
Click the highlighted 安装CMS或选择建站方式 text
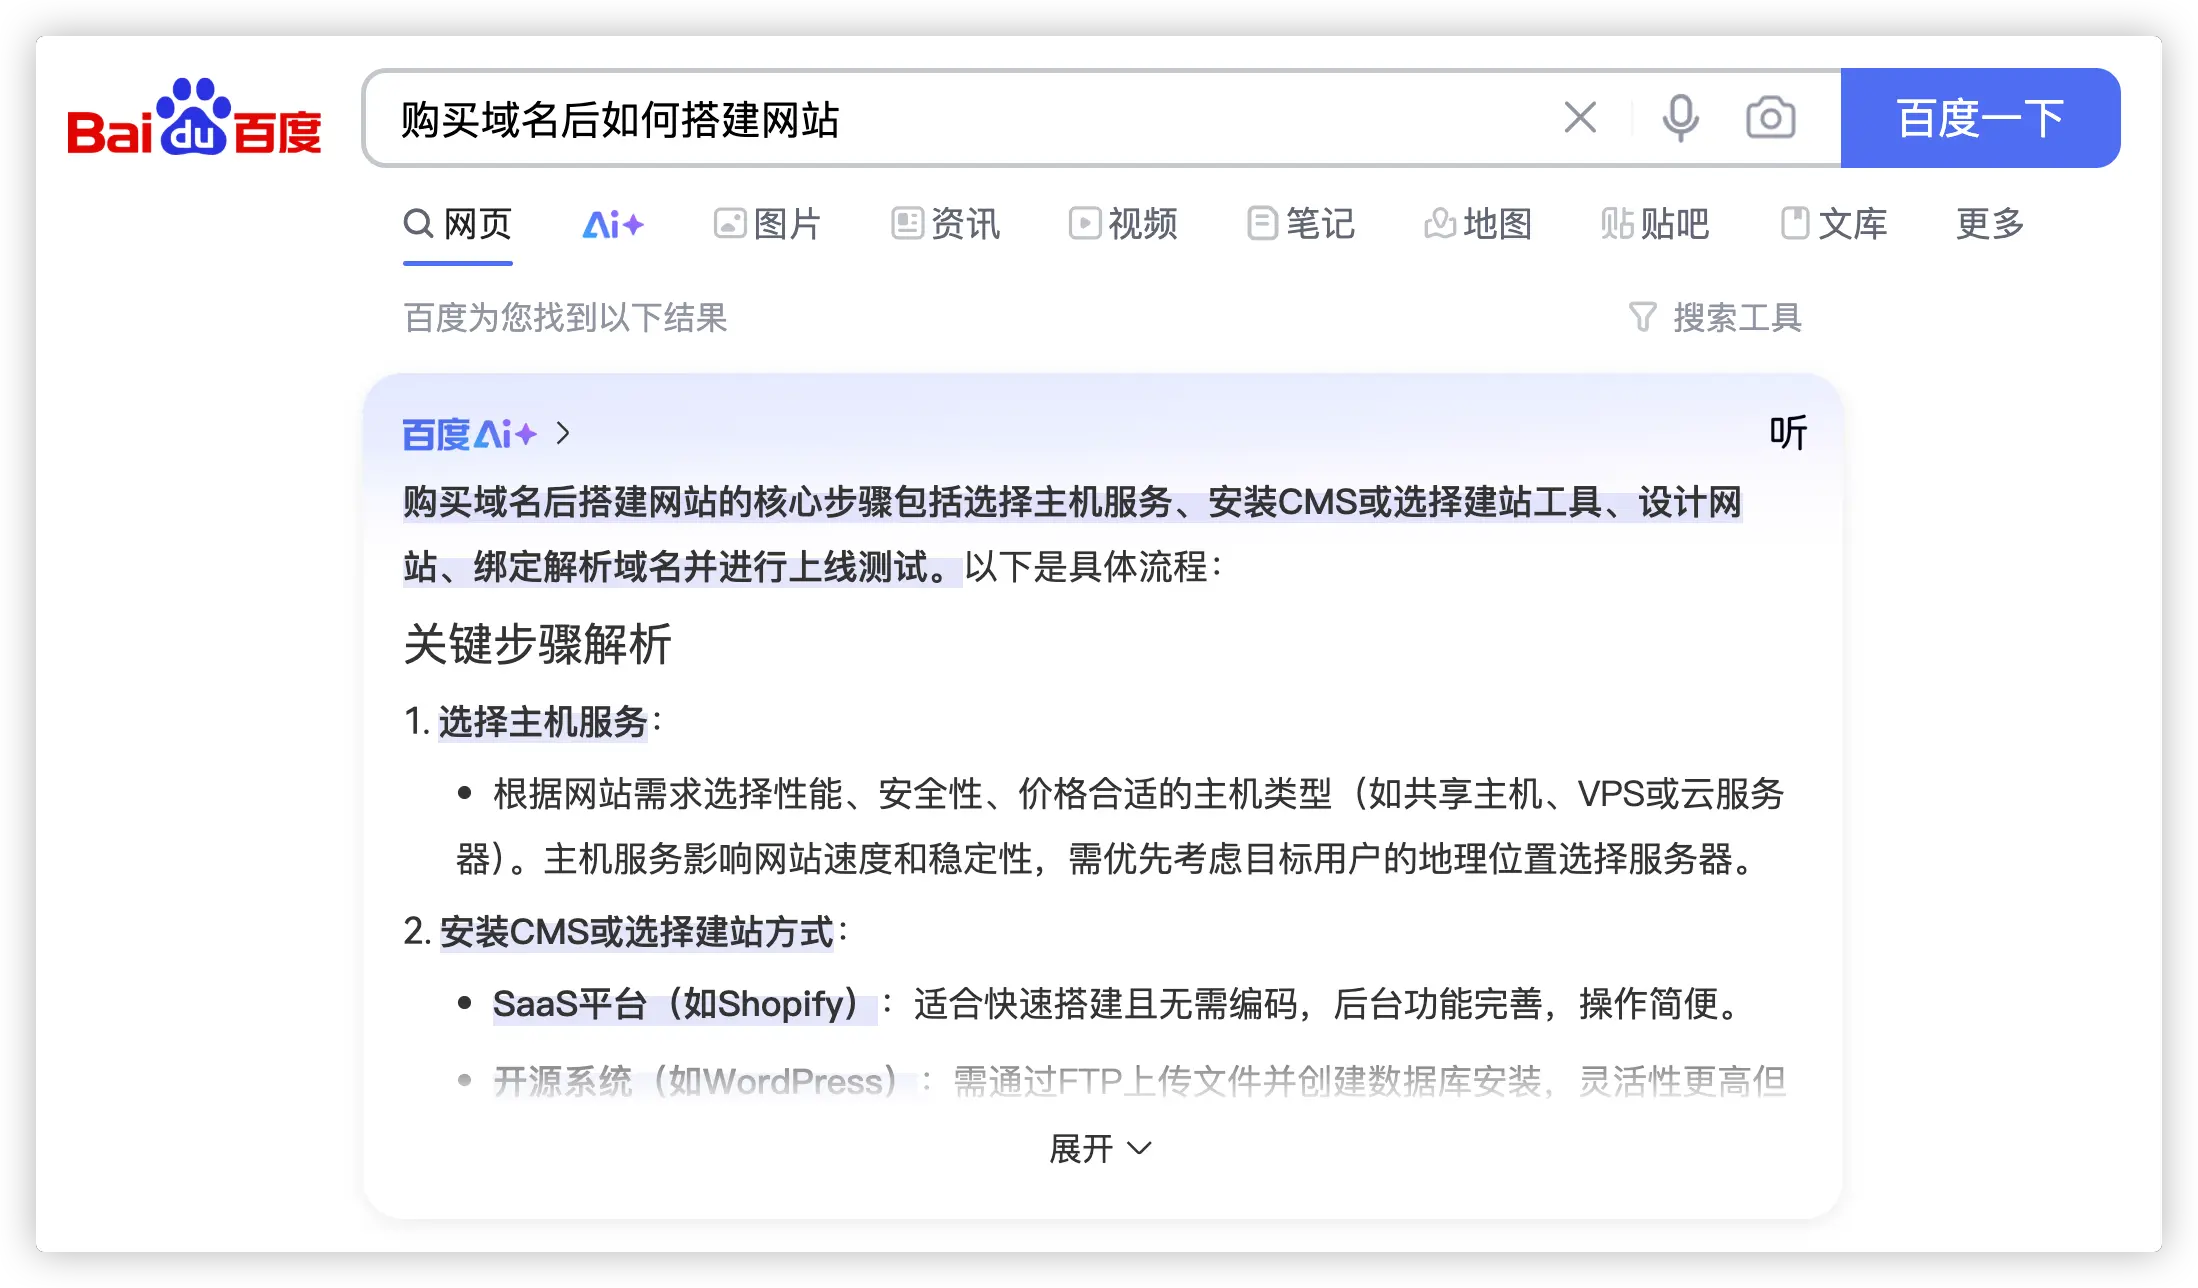point(636,931)
